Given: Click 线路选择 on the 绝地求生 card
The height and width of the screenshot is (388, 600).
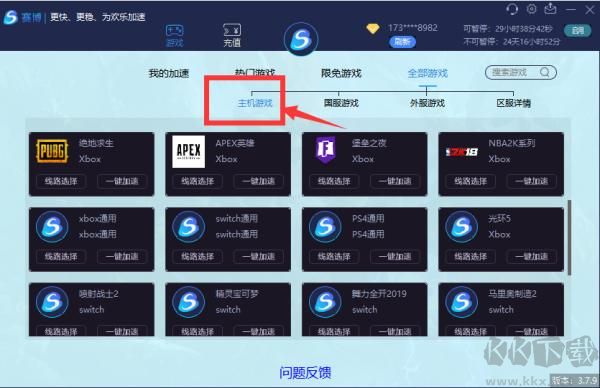Looking at the screenshot, I should 61,181.
